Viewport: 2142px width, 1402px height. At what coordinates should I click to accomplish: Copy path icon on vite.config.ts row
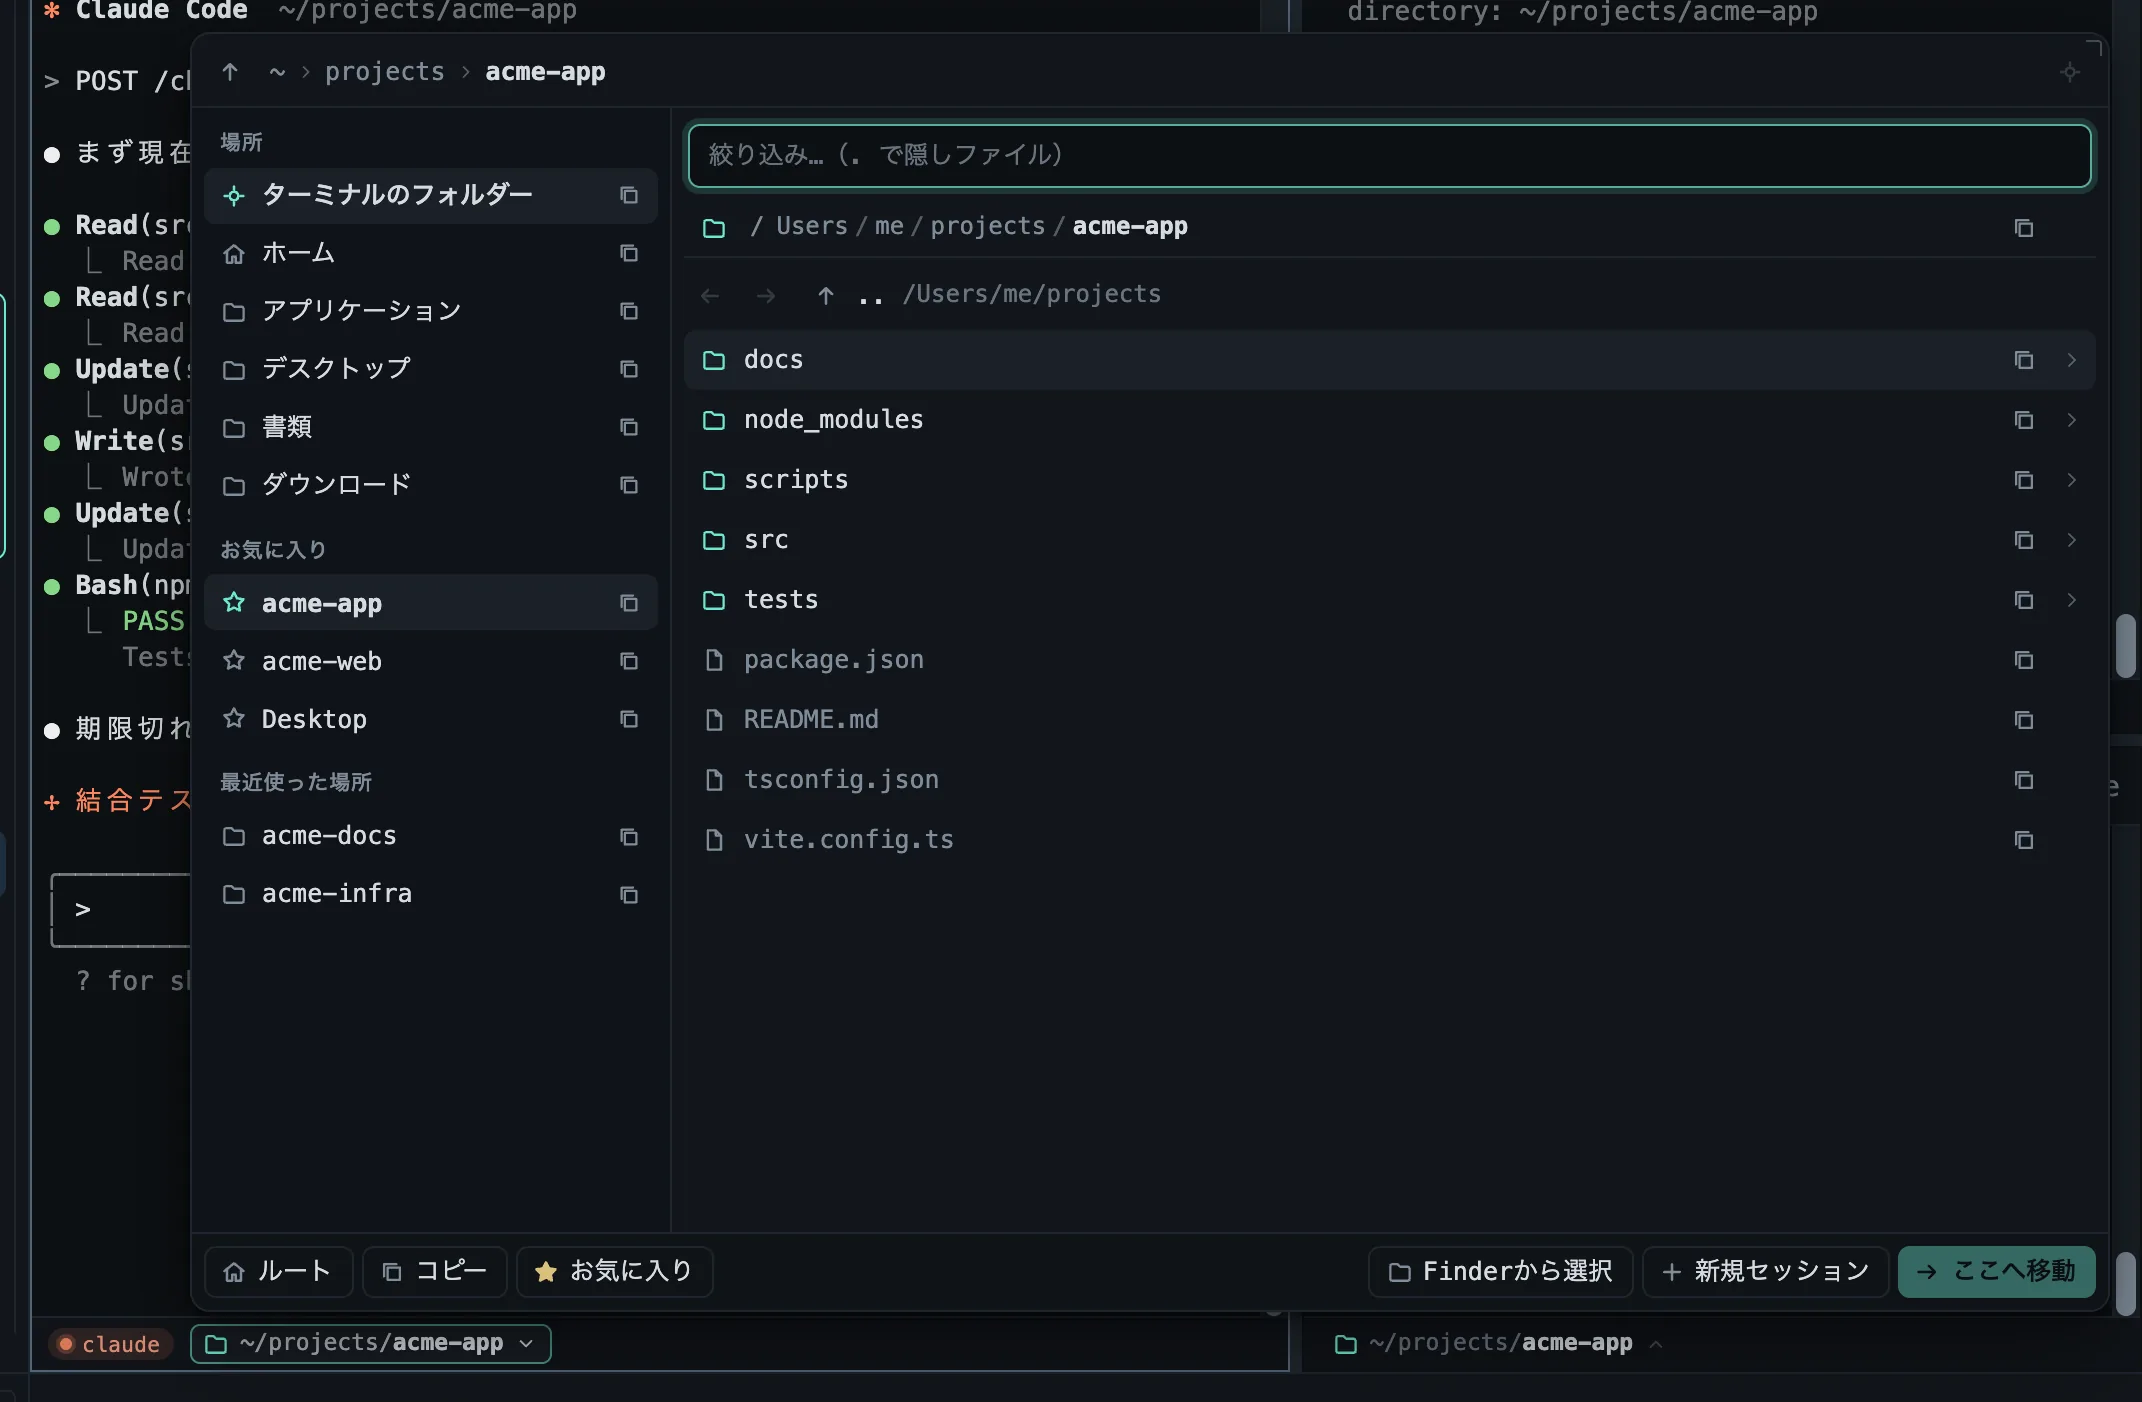[x=2023, y=840]
